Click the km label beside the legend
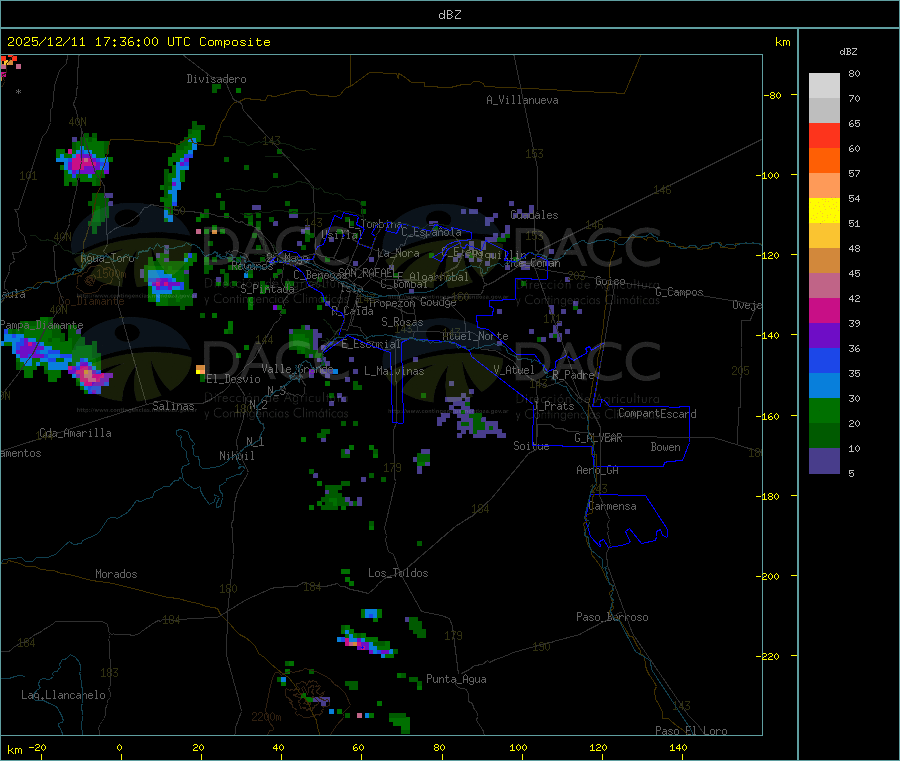Viewport: 900px width, 761px height. click(782, 42)
